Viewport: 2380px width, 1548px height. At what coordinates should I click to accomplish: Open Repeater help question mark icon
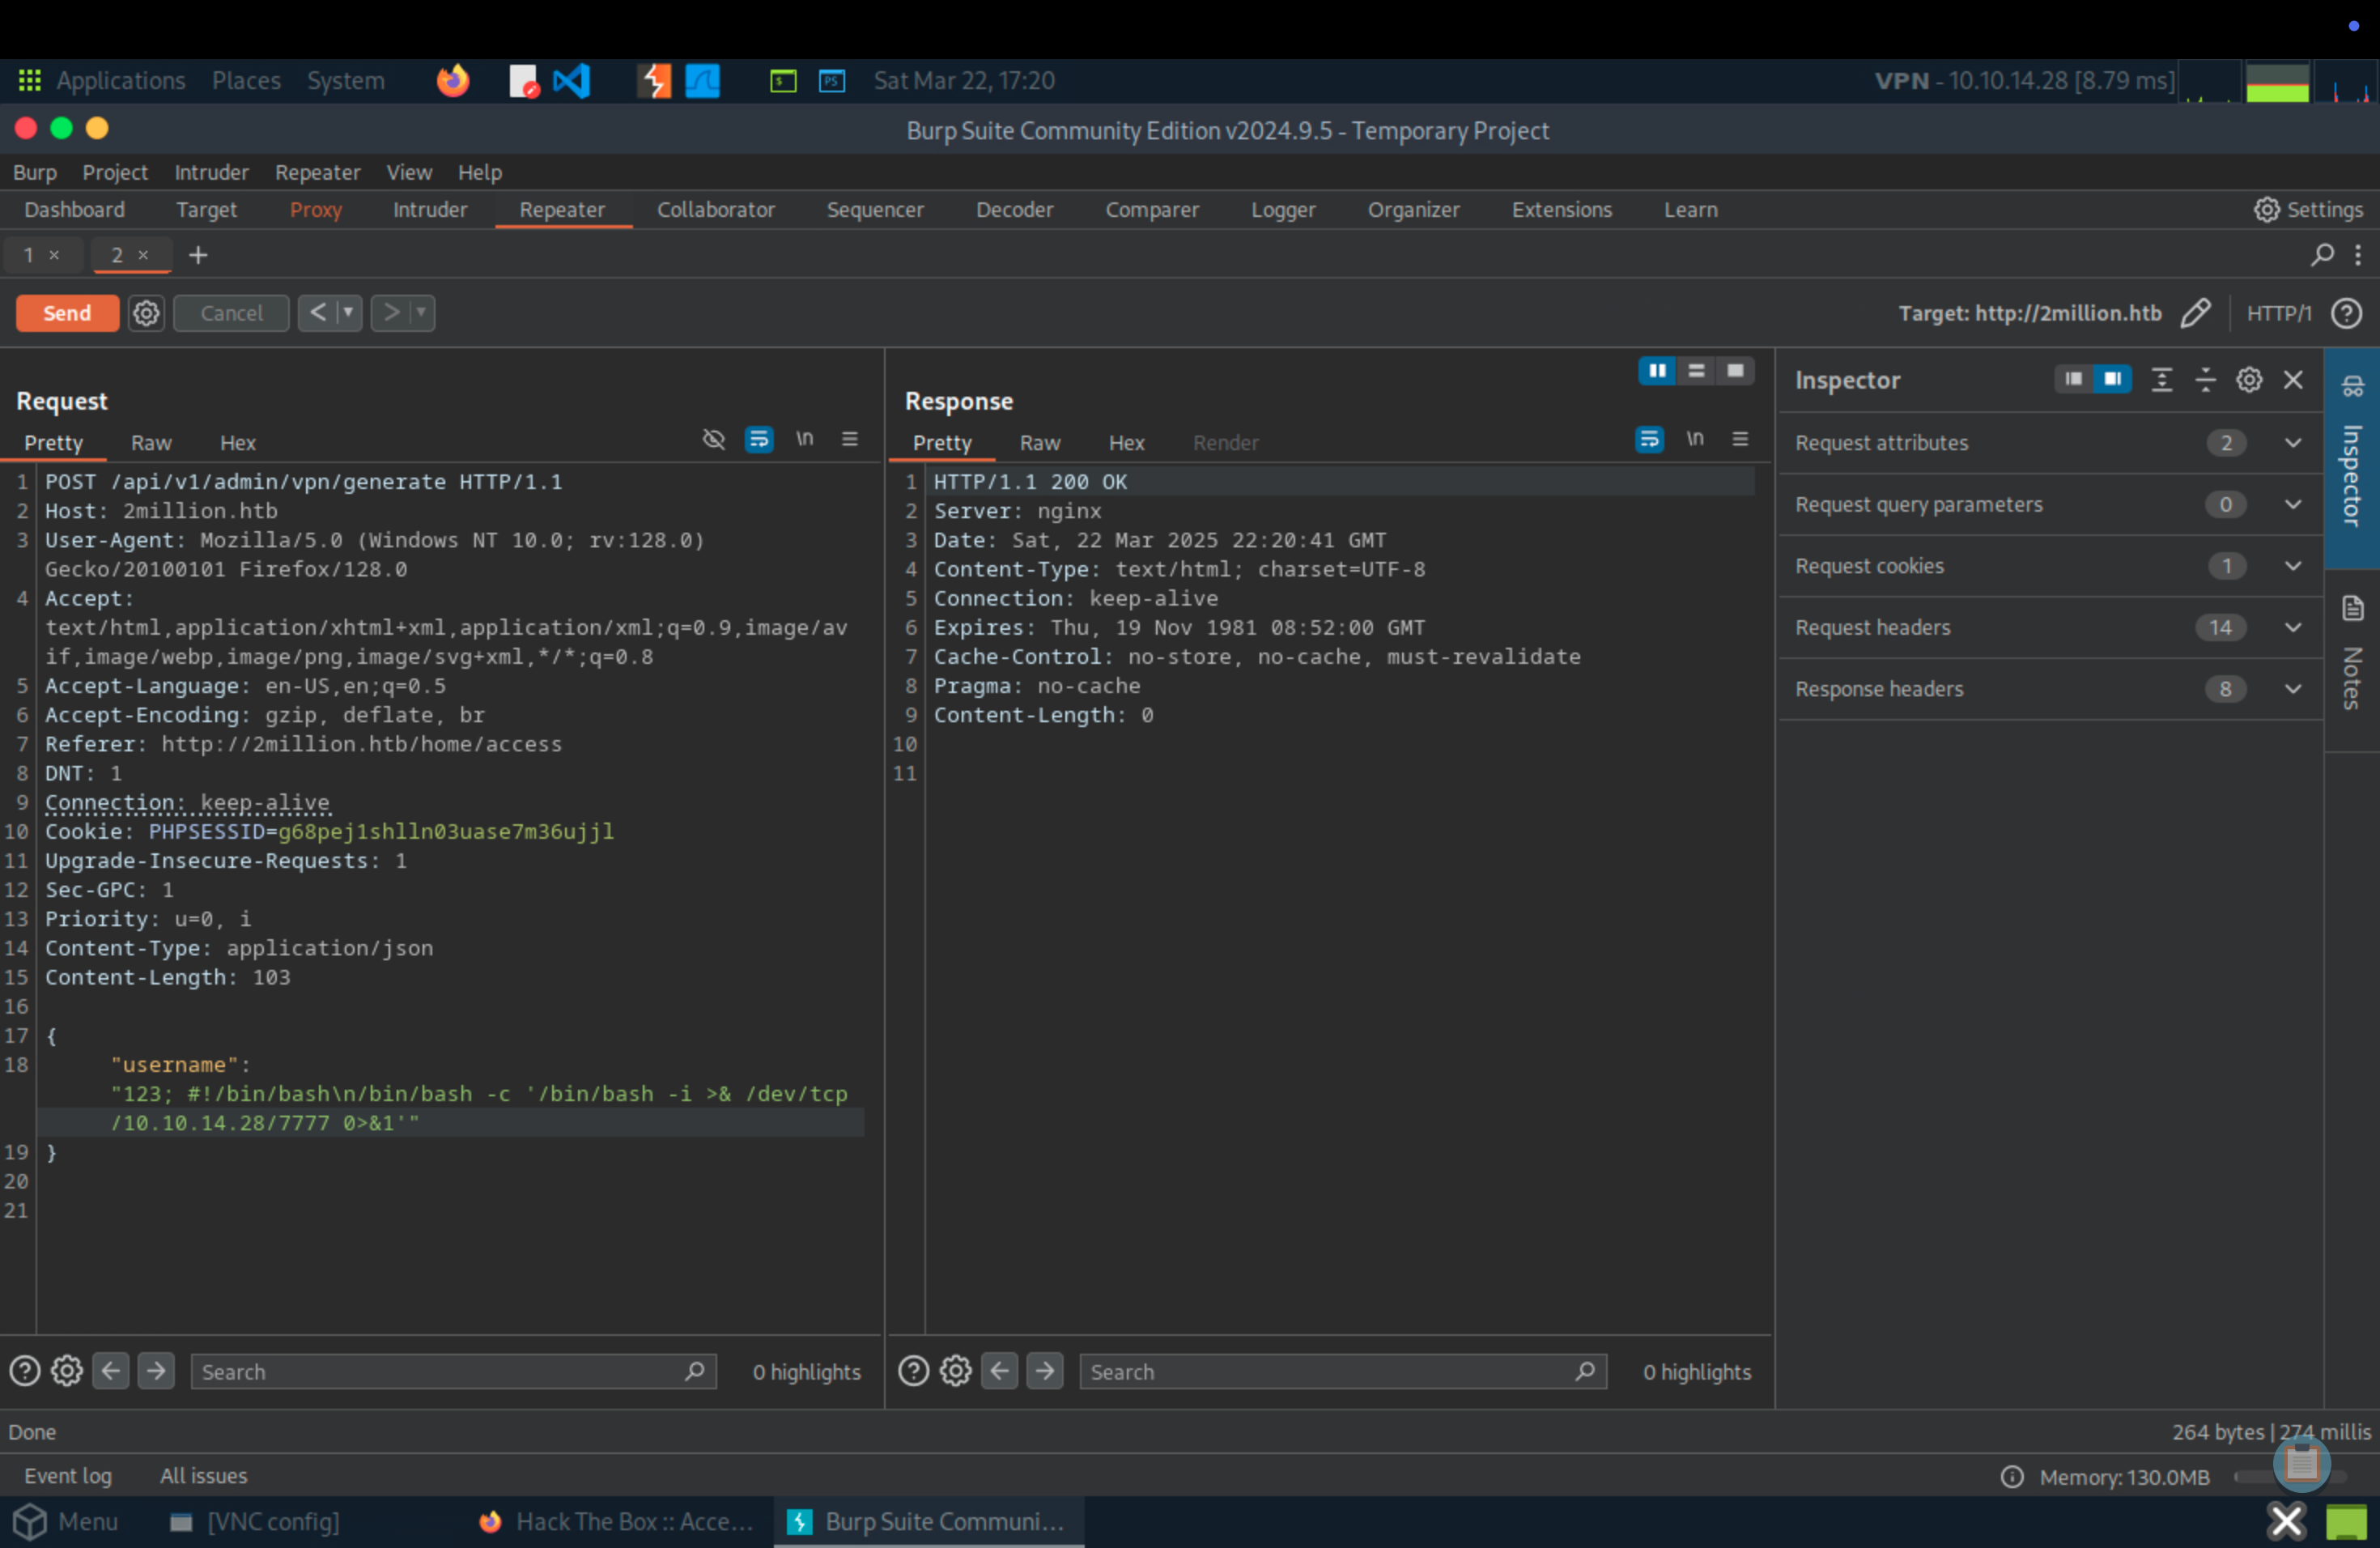click(2346, 313)
